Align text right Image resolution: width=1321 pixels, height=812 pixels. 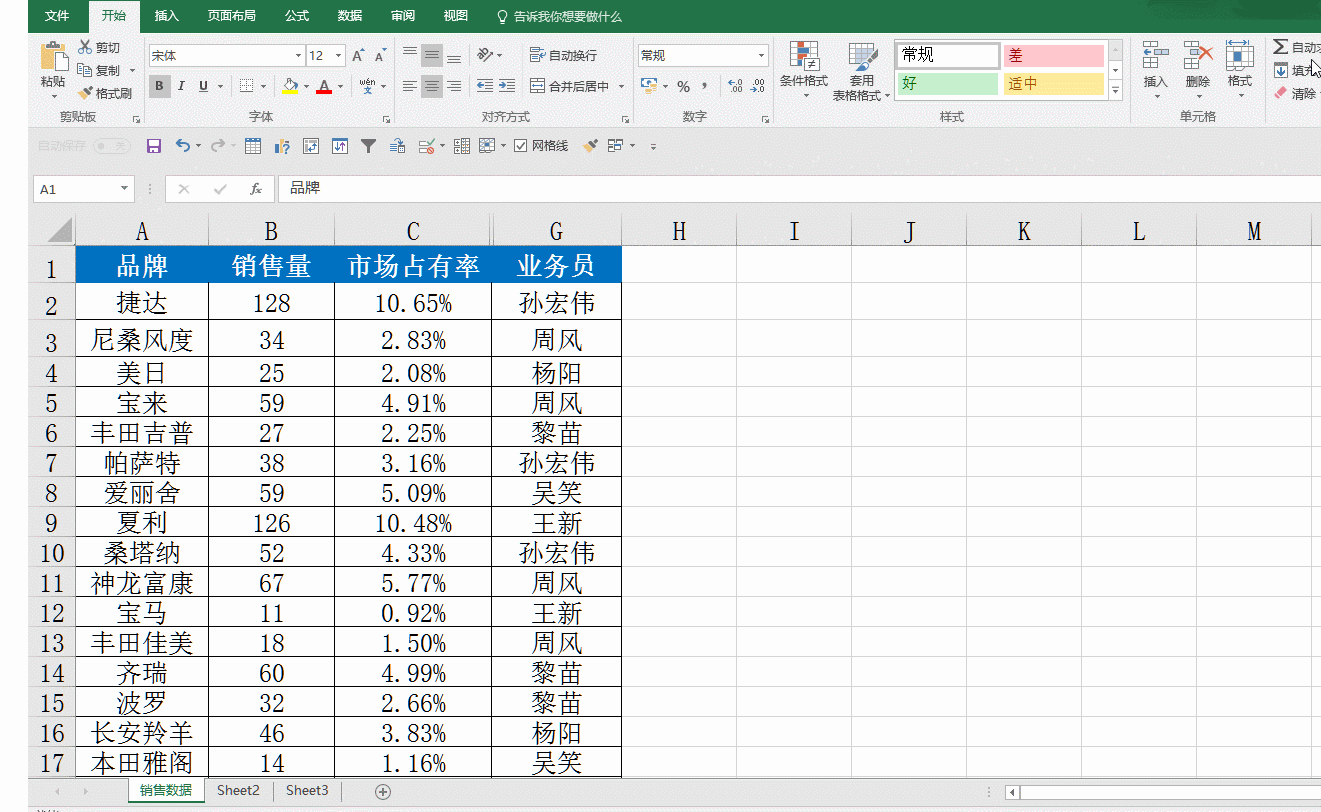(454, 86)
